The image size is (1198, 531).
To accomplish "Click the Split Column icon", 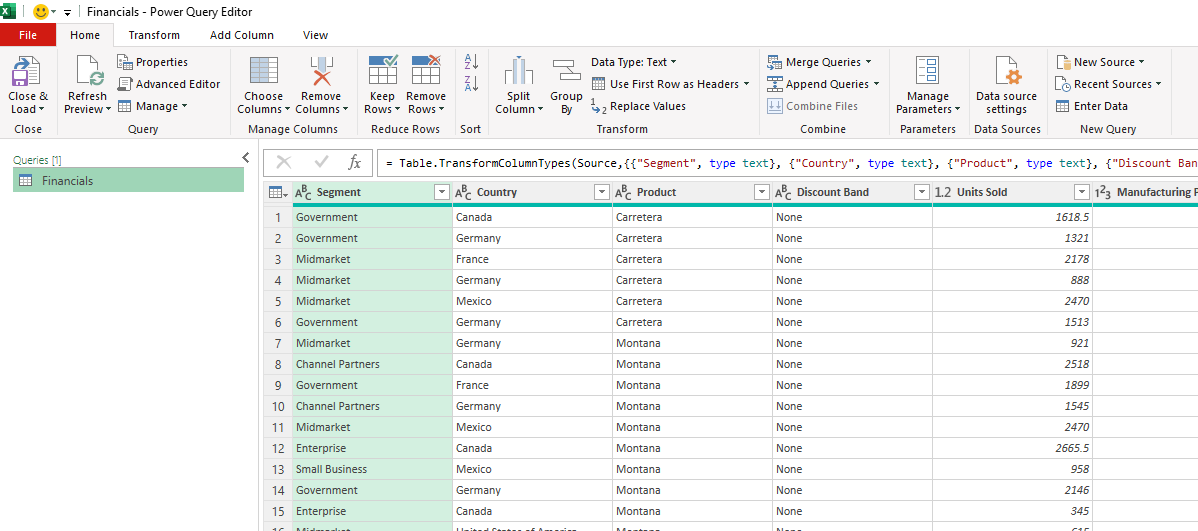I will click(x=519, y=71).
